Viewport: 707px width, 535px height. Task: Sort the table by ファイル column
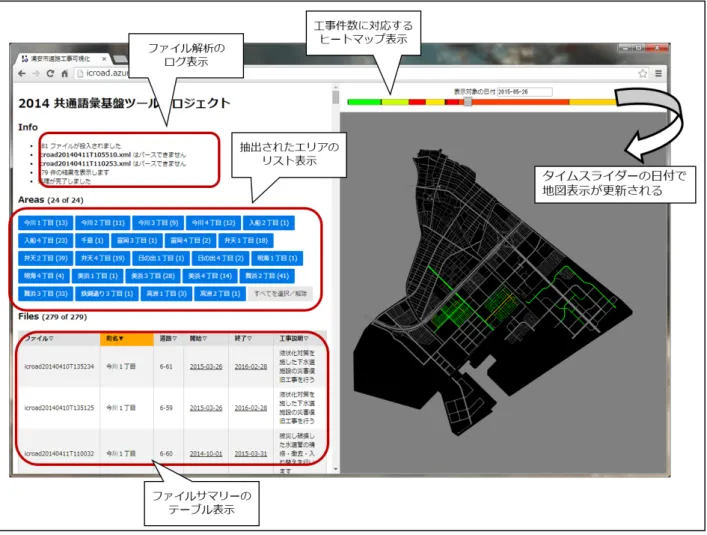(59, 338)
